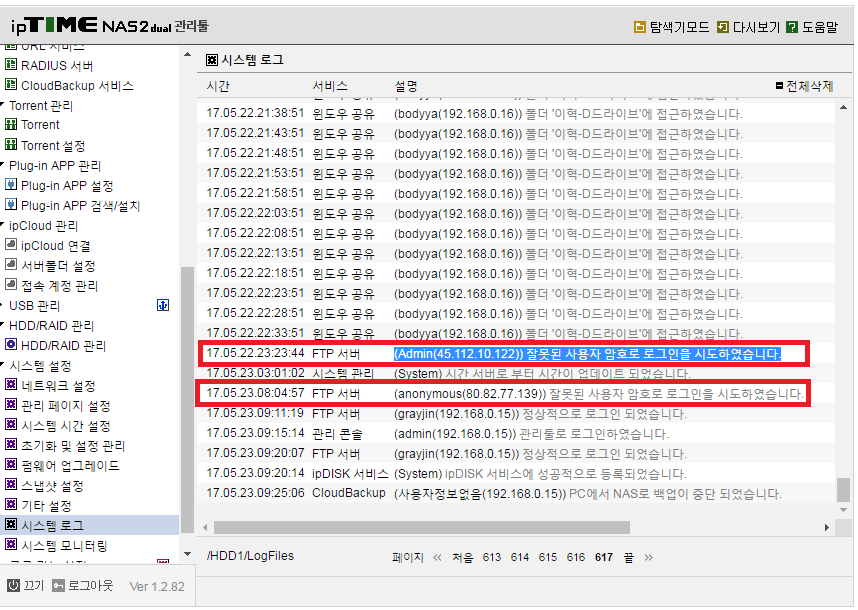Click the next page » arrow

pos(648,557)
